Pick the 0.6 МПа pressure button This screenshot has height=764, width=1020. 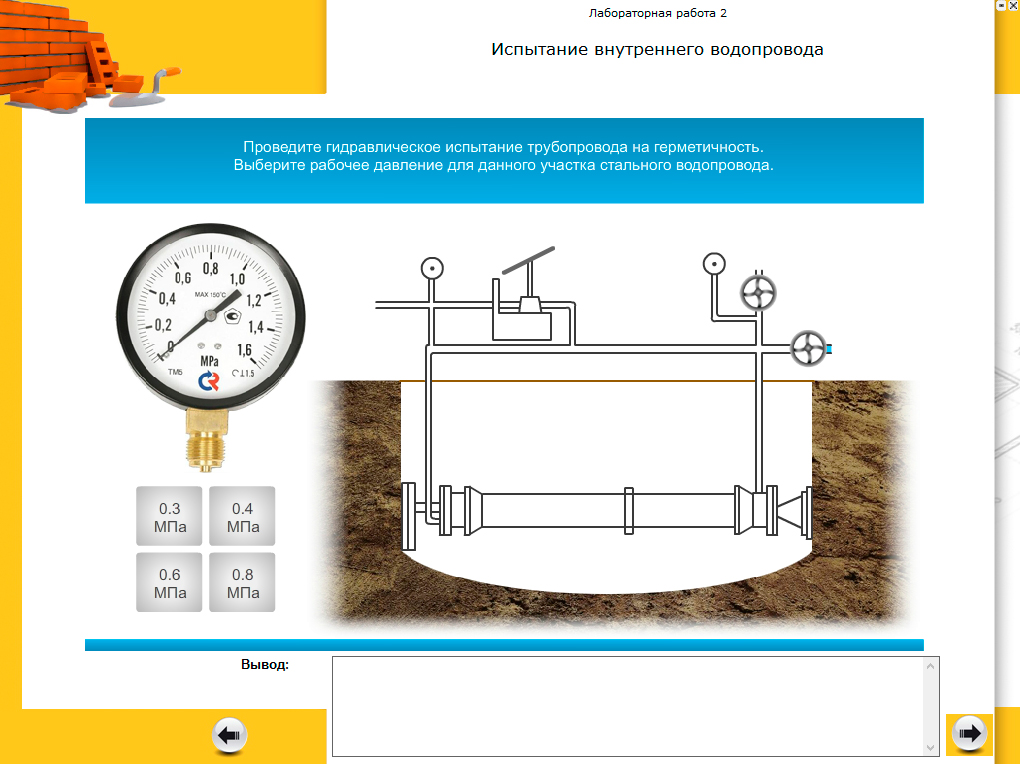pos(169,583)
